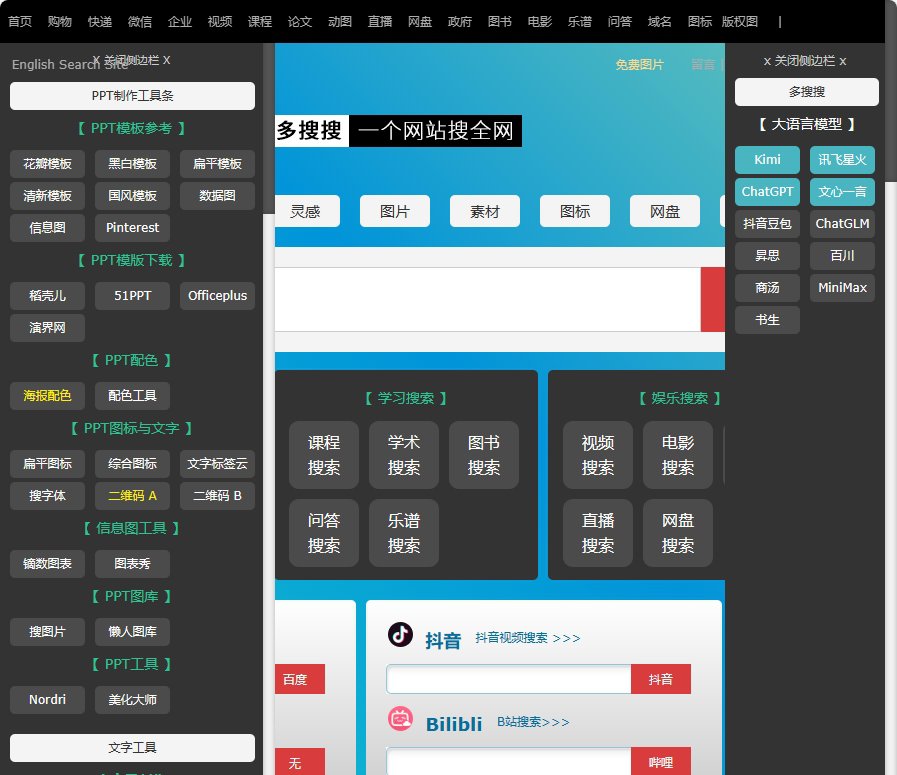897x775 pixels.
Task: Open the yellow 二维码 A button
Action: tap(132, 496)
